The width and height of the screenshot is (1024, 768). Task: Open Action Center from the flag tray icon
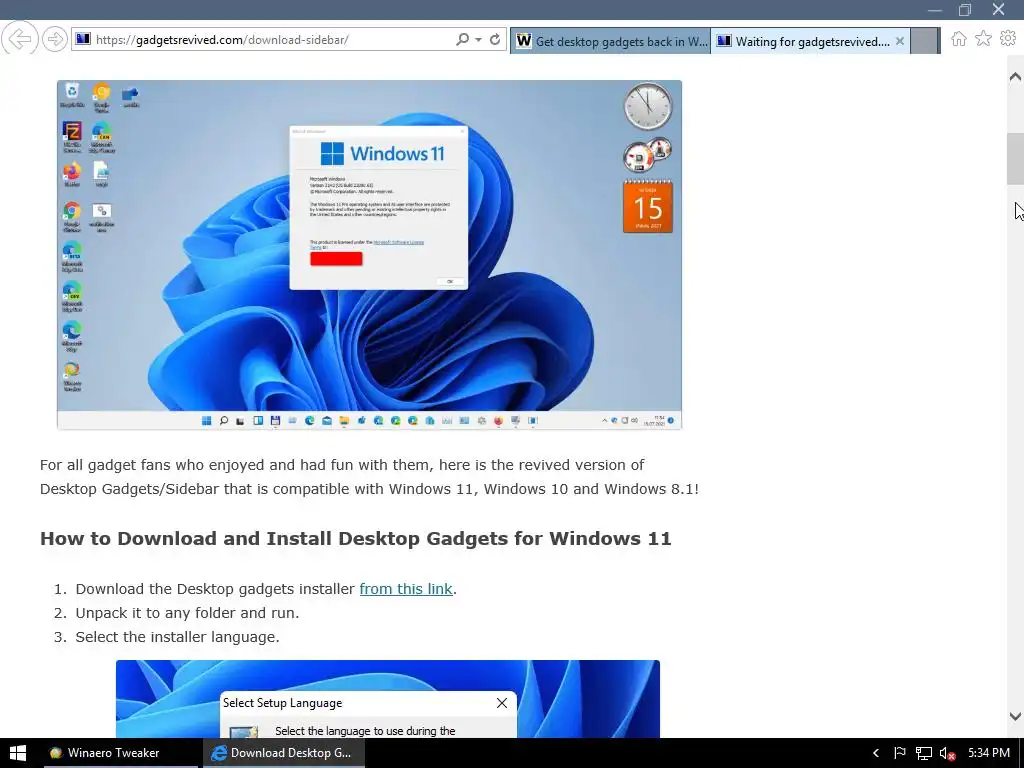click(x=899, y=753)
